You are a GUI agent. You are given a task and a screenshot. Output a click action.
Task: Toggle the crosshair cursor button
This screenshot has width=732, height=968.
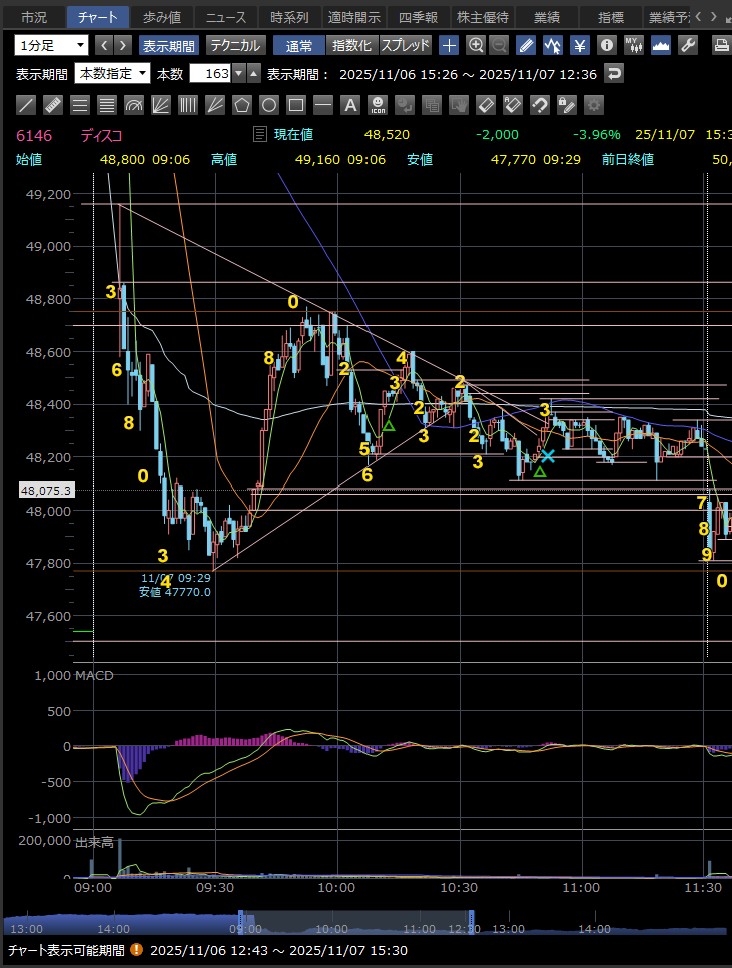(450, 45)
